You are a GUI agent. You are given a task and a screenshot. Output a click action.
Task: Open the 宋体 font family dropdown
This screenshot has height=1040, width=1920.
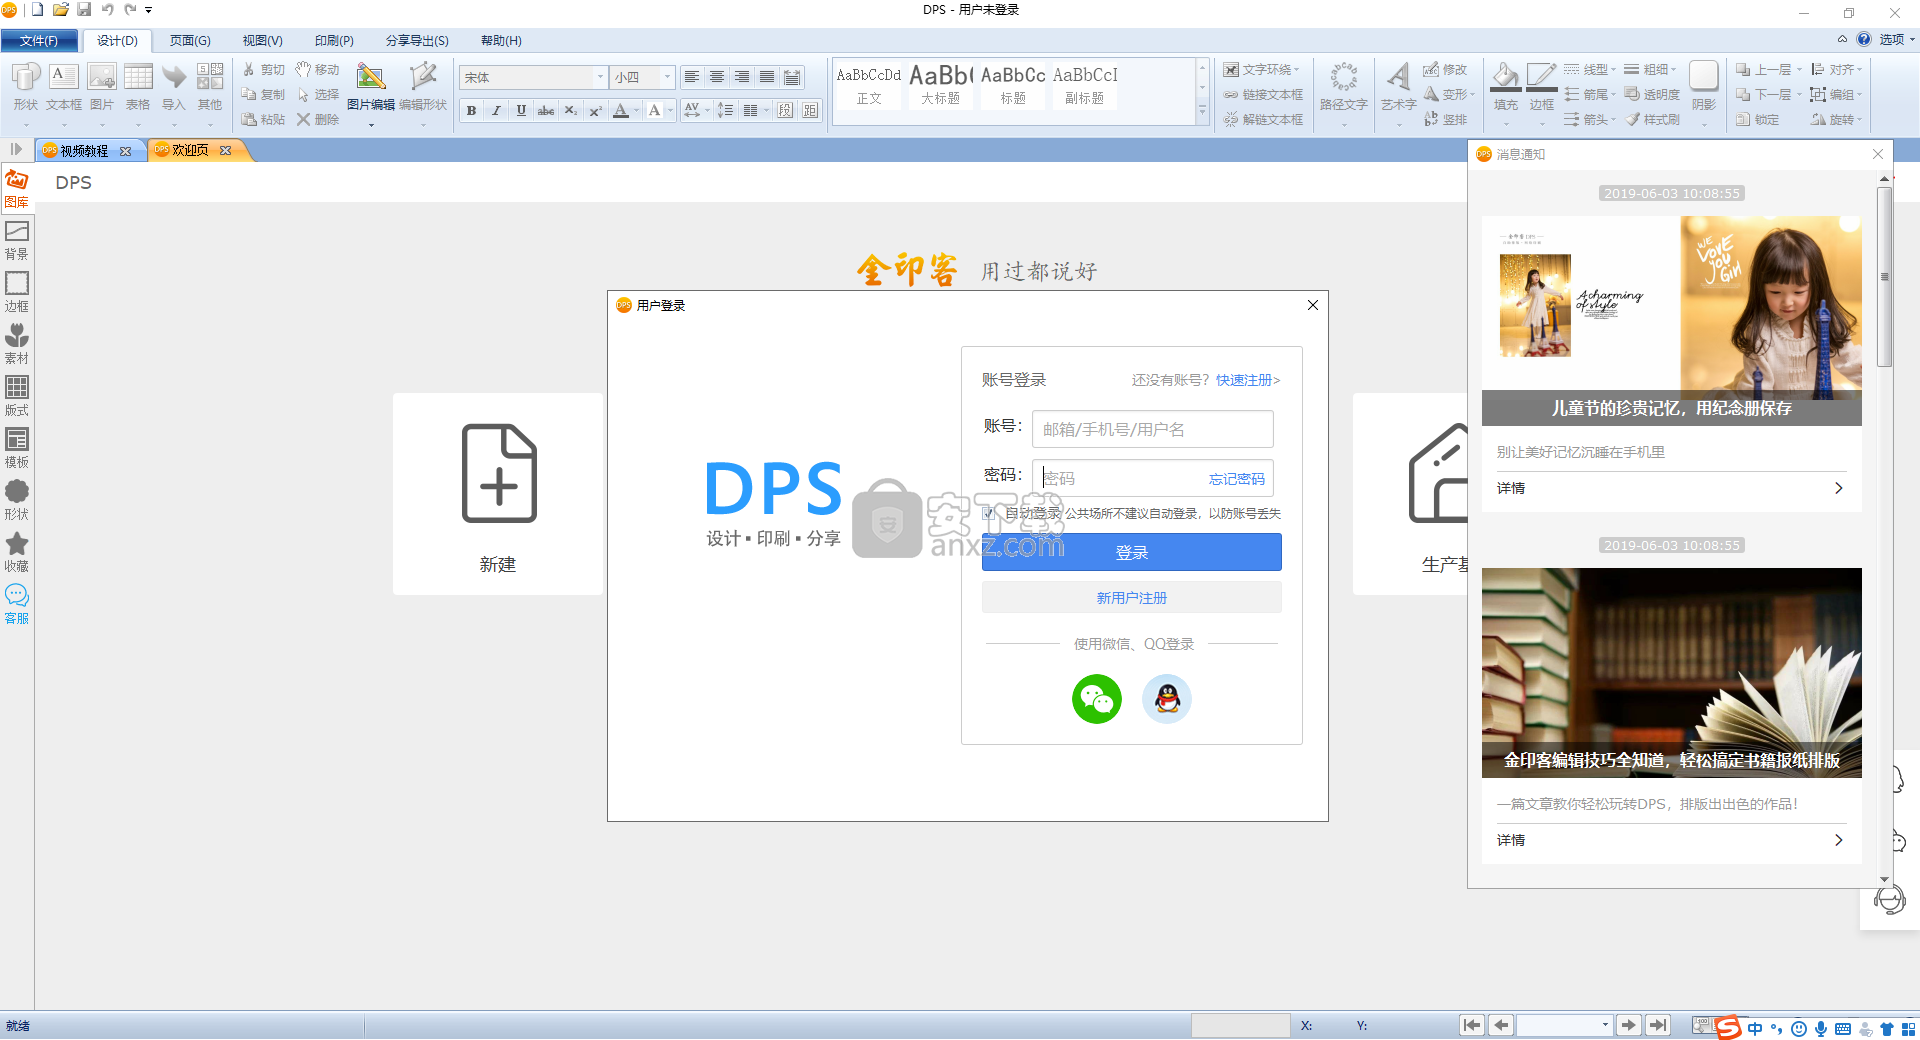[600, 77]
